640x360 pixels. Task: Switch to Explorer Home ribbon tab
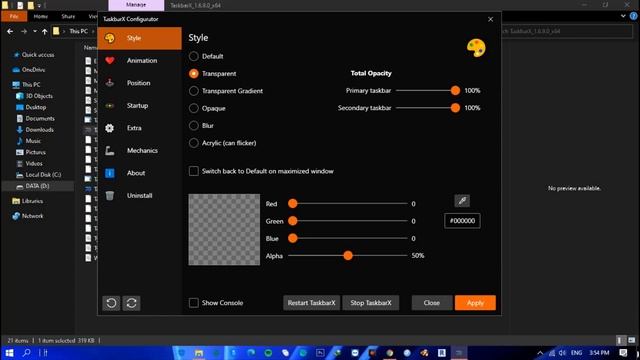41,16
